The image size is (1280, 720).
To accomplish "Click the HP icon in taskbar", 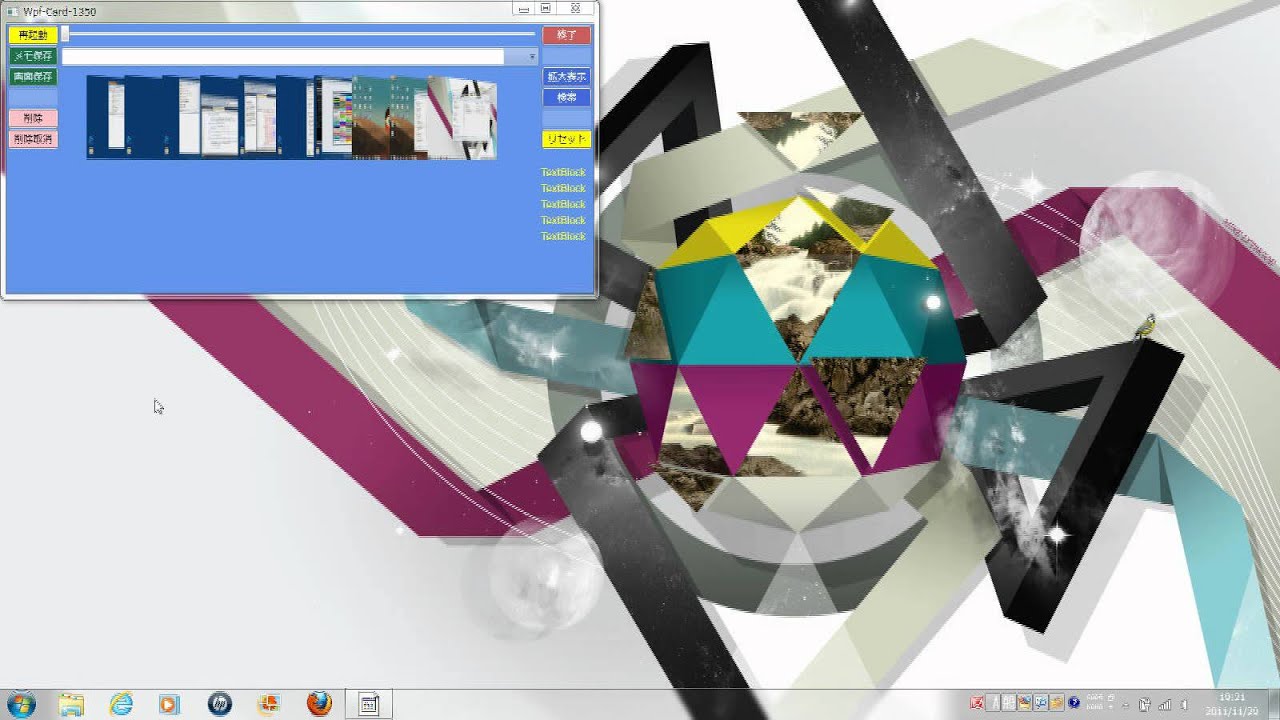I will click(x=220, y=704).
